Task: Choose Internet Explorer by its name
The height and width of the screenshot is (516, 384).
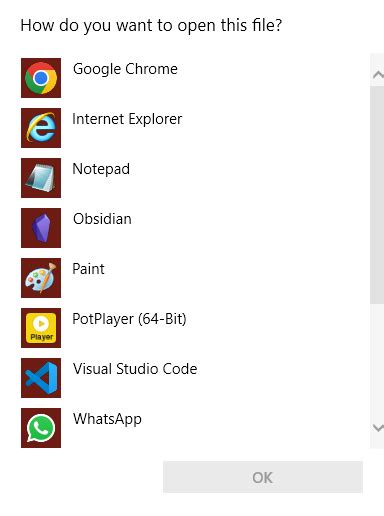Action: tap(127, 119)
